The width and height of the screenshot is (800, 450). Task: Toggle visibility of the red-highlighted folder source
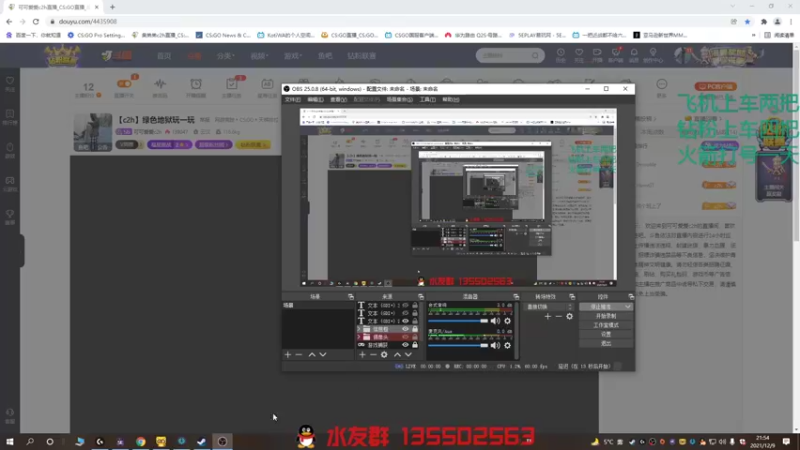tap(405, 337)
